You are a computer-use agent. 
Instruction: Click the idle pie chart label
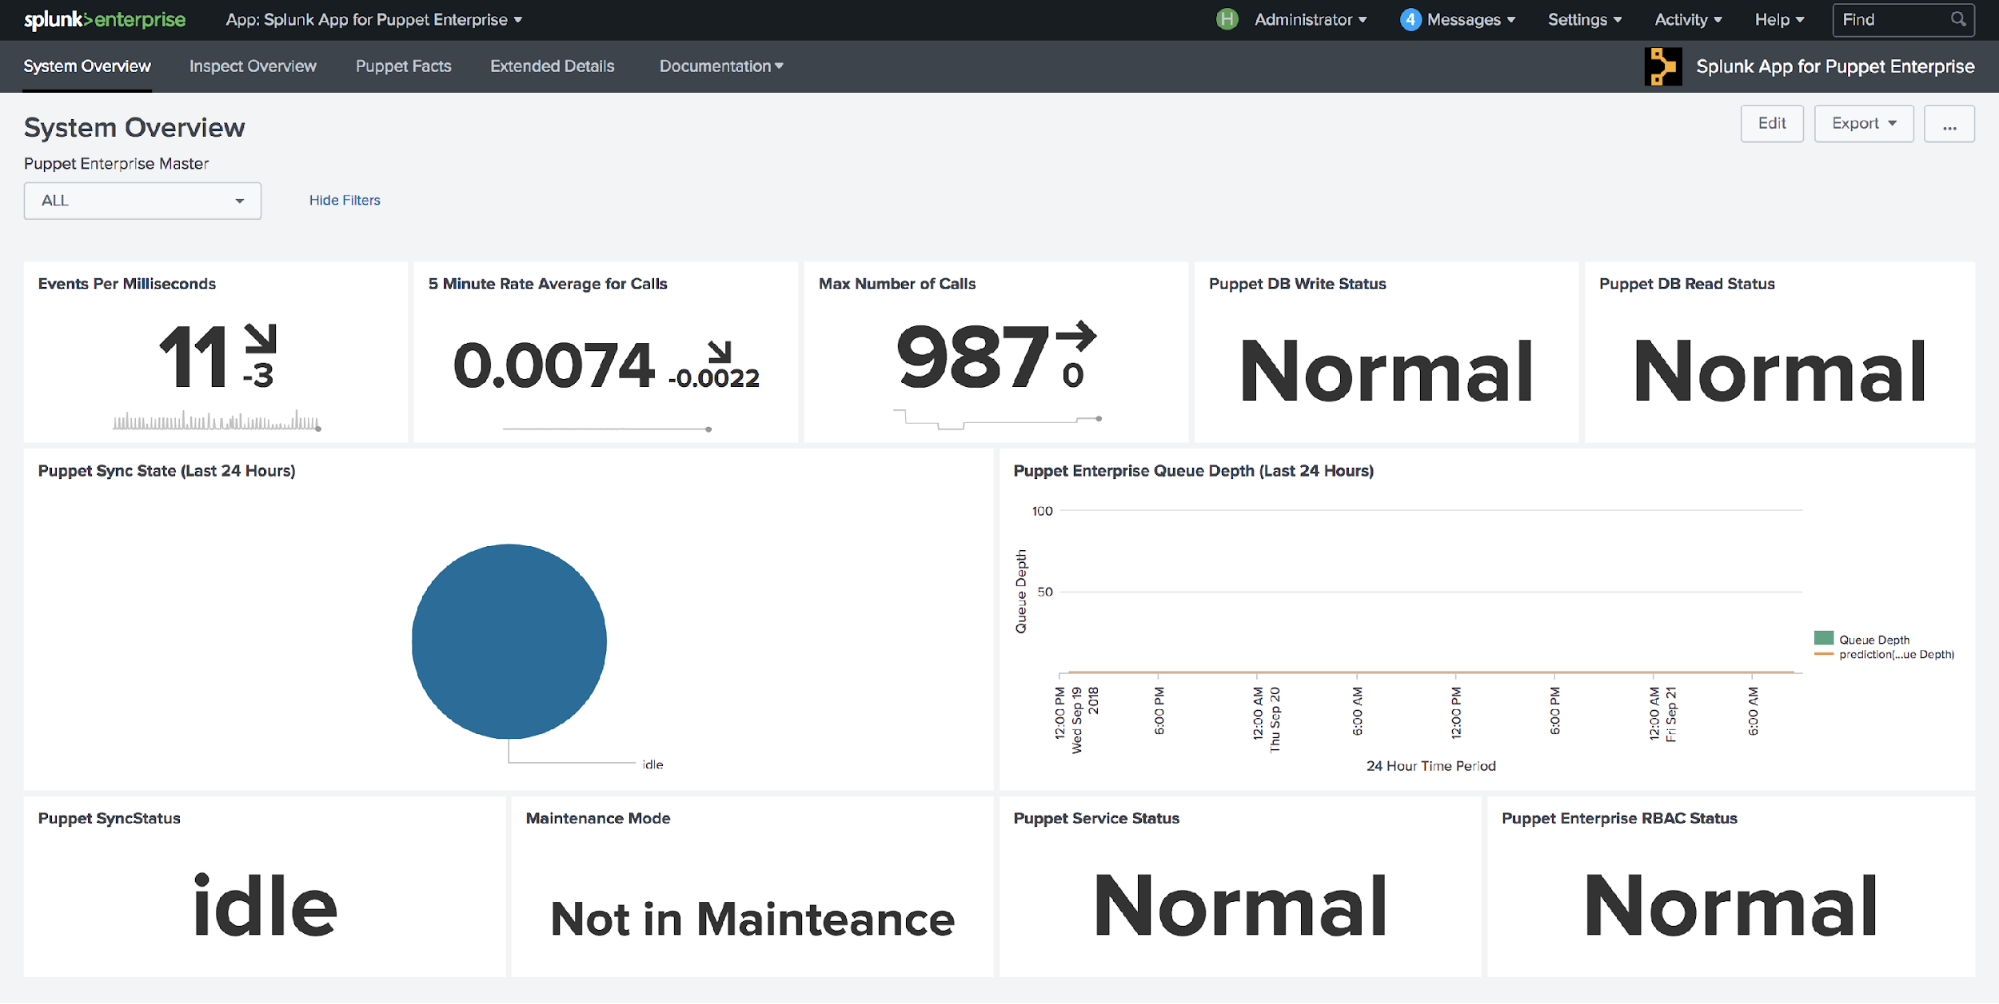pos(653,764)
